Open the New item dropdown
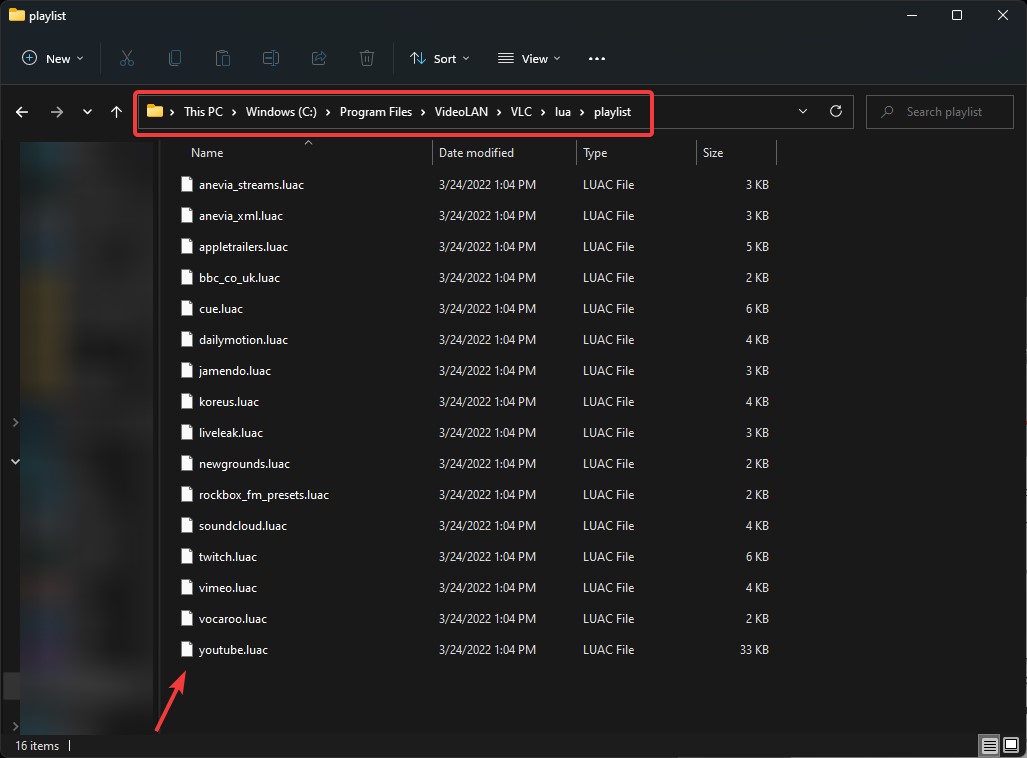 pyautogui.click(x=52, y=58)
